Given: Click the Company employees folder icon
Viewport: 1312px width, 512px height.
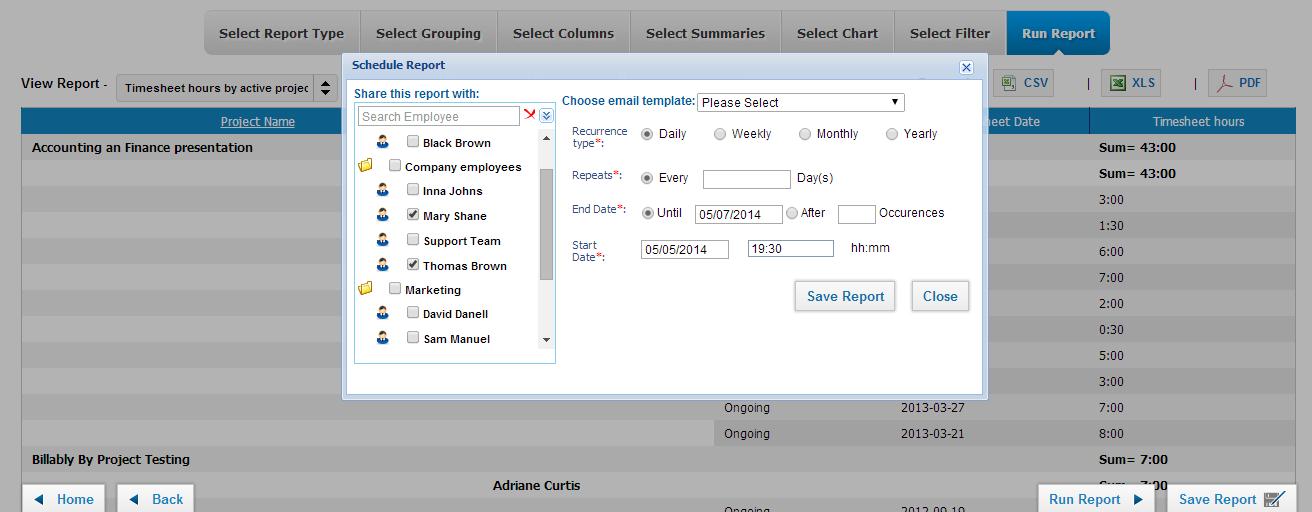Looking at the screenshot, I should pyautogui.click(x=365, y=166).
